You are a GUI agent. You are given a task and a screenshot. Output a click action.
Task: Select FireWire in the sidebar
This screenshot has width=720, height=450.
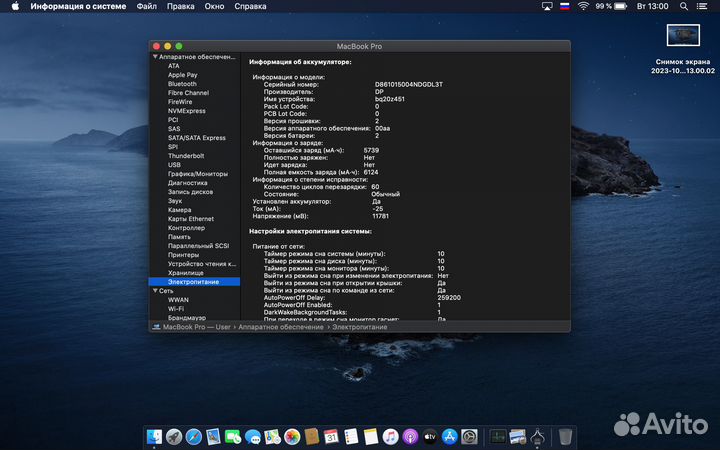coord(180,101)
